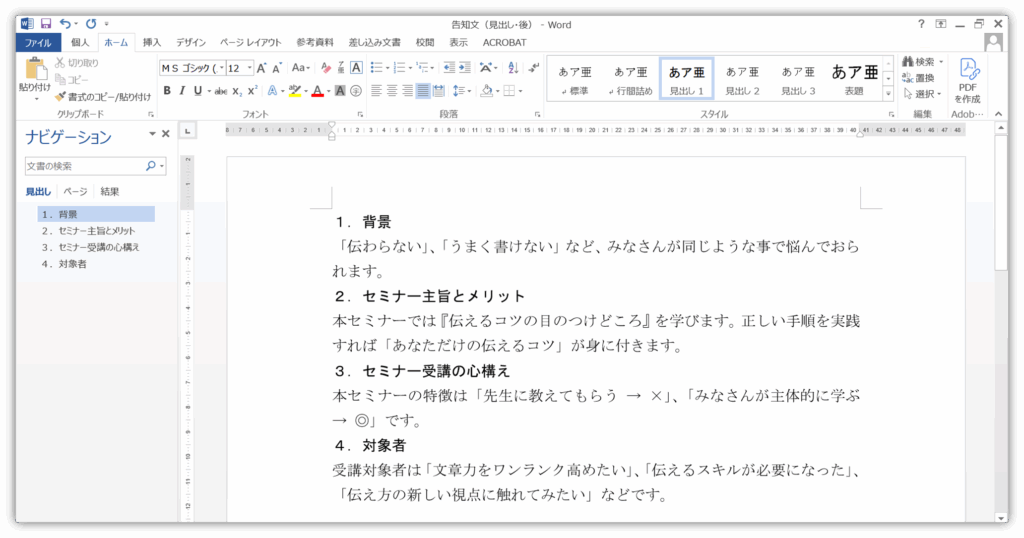Open the font size 12 dropdown
Screen dimensions: 1024x538
(249, 68)
